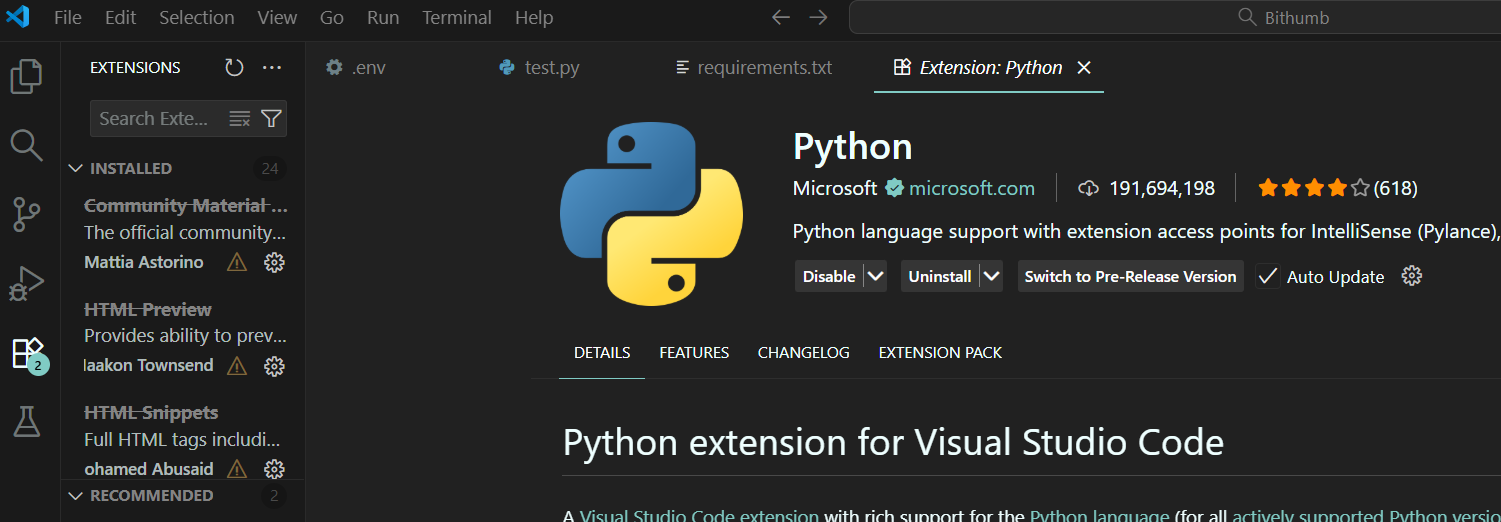
Task: Open the Selection menu
Action: (x=197, y=17)
